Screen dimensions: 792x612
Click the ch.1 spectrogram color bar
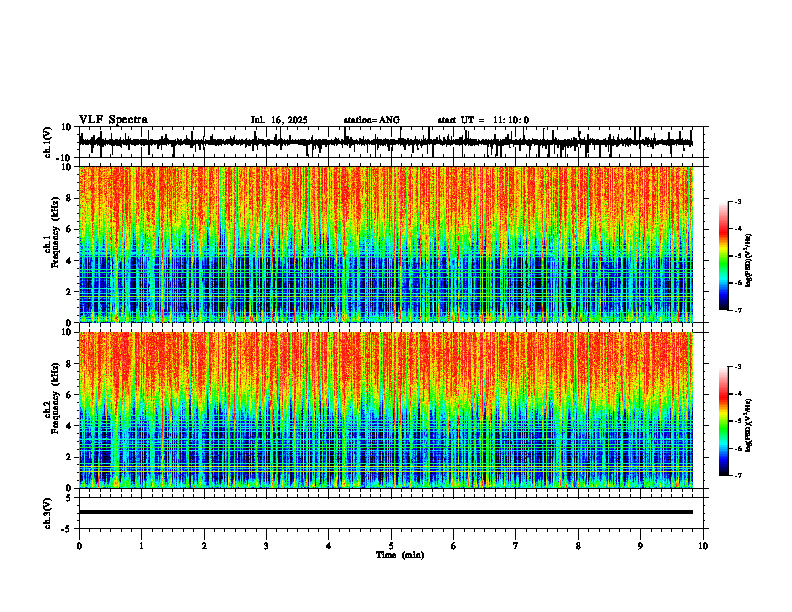click(x=724, y=256)
